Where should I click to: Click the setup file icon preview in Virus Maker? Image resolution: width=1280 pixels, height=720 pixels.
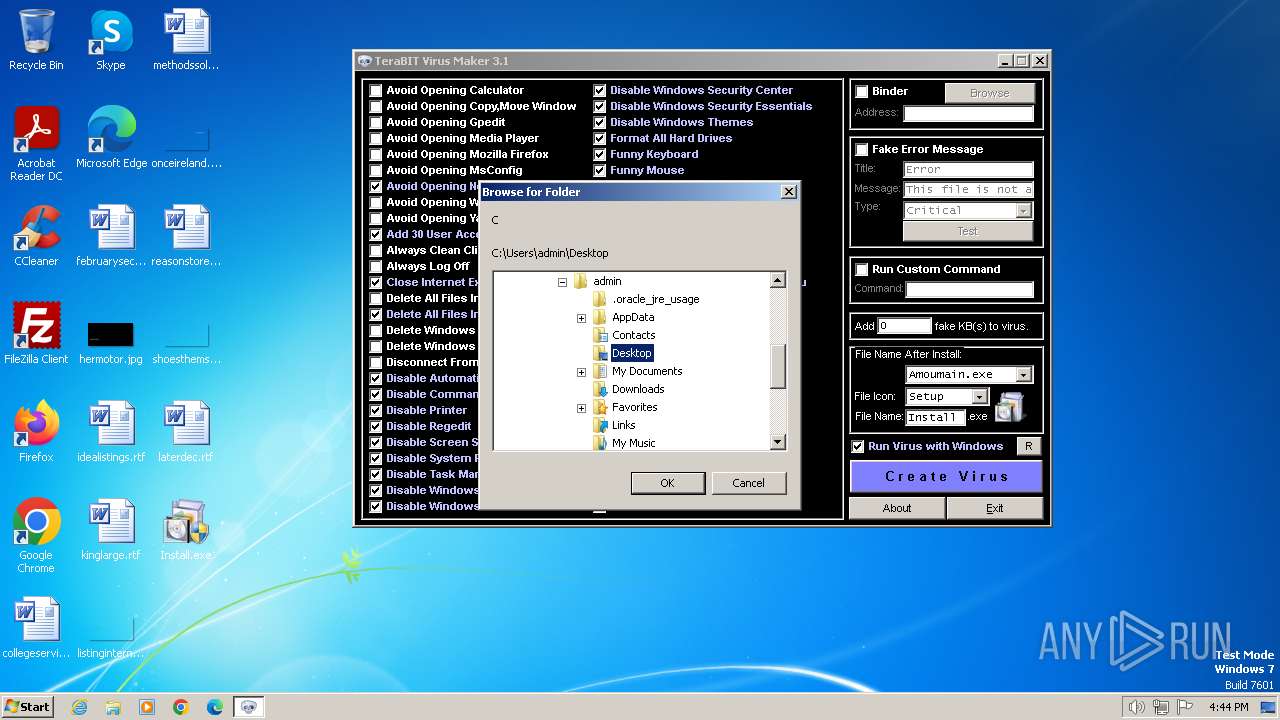tap(1010, 406)
